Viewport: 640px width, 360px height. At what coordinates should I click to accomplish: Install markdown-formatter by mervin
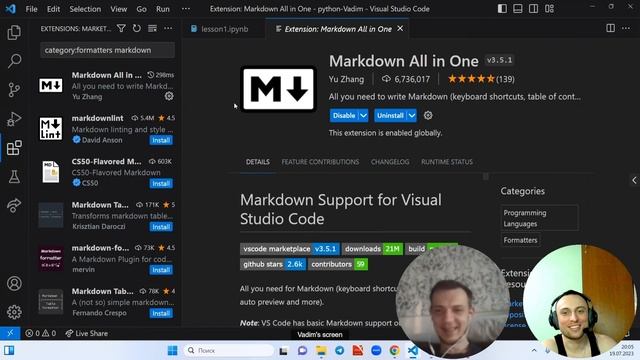[x=161, y=270]
